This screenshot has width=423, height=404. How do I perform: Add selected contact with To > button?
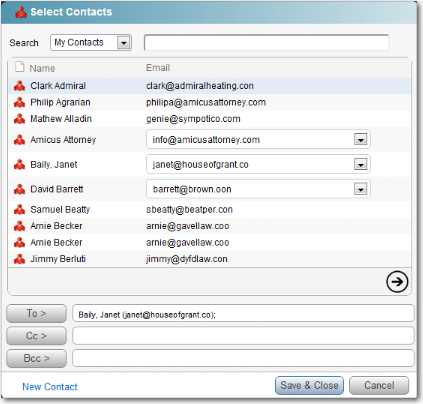click(x=37, y=313)
